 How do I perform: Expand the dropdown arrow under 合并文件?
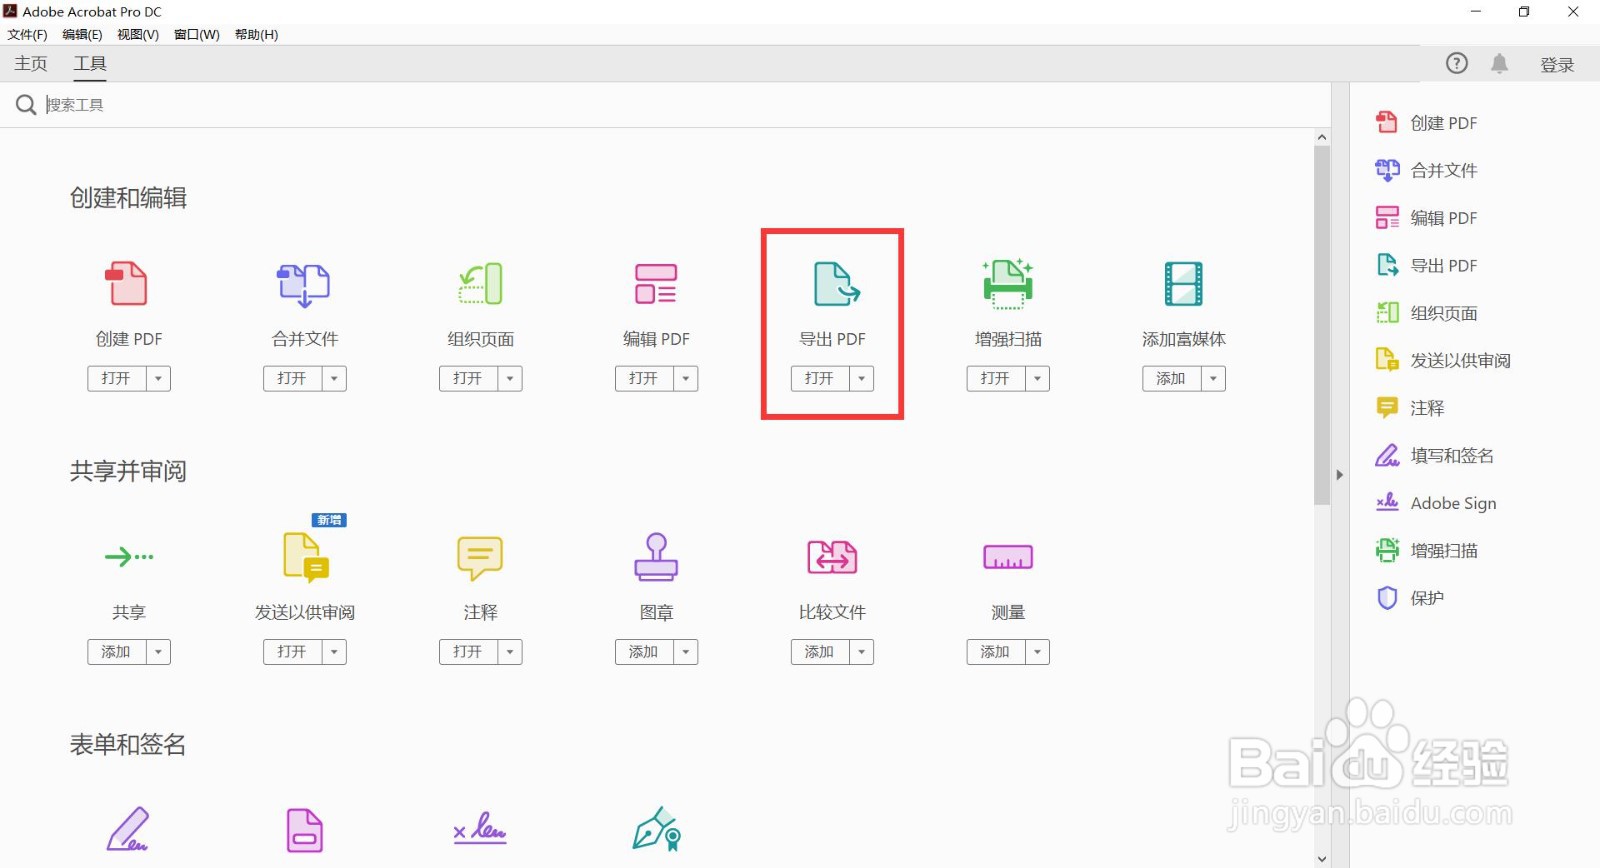pos(334,379)
